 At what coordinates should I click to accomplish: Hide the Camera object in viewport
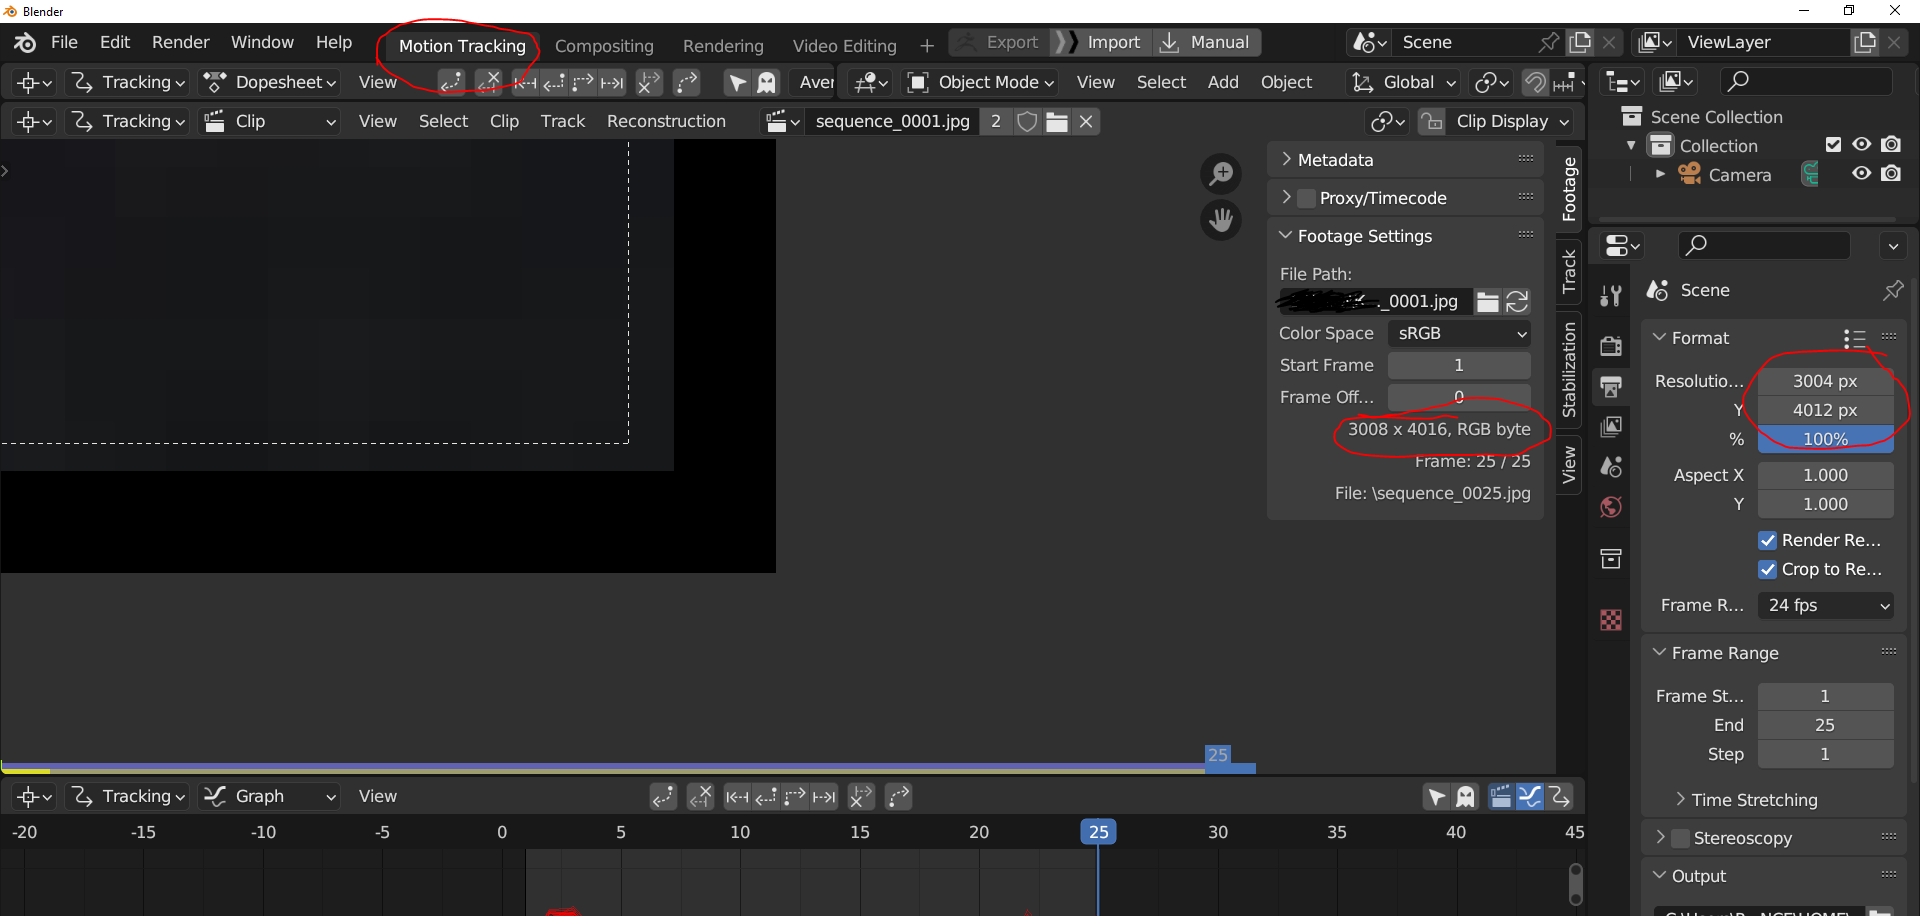point(1861,174)
